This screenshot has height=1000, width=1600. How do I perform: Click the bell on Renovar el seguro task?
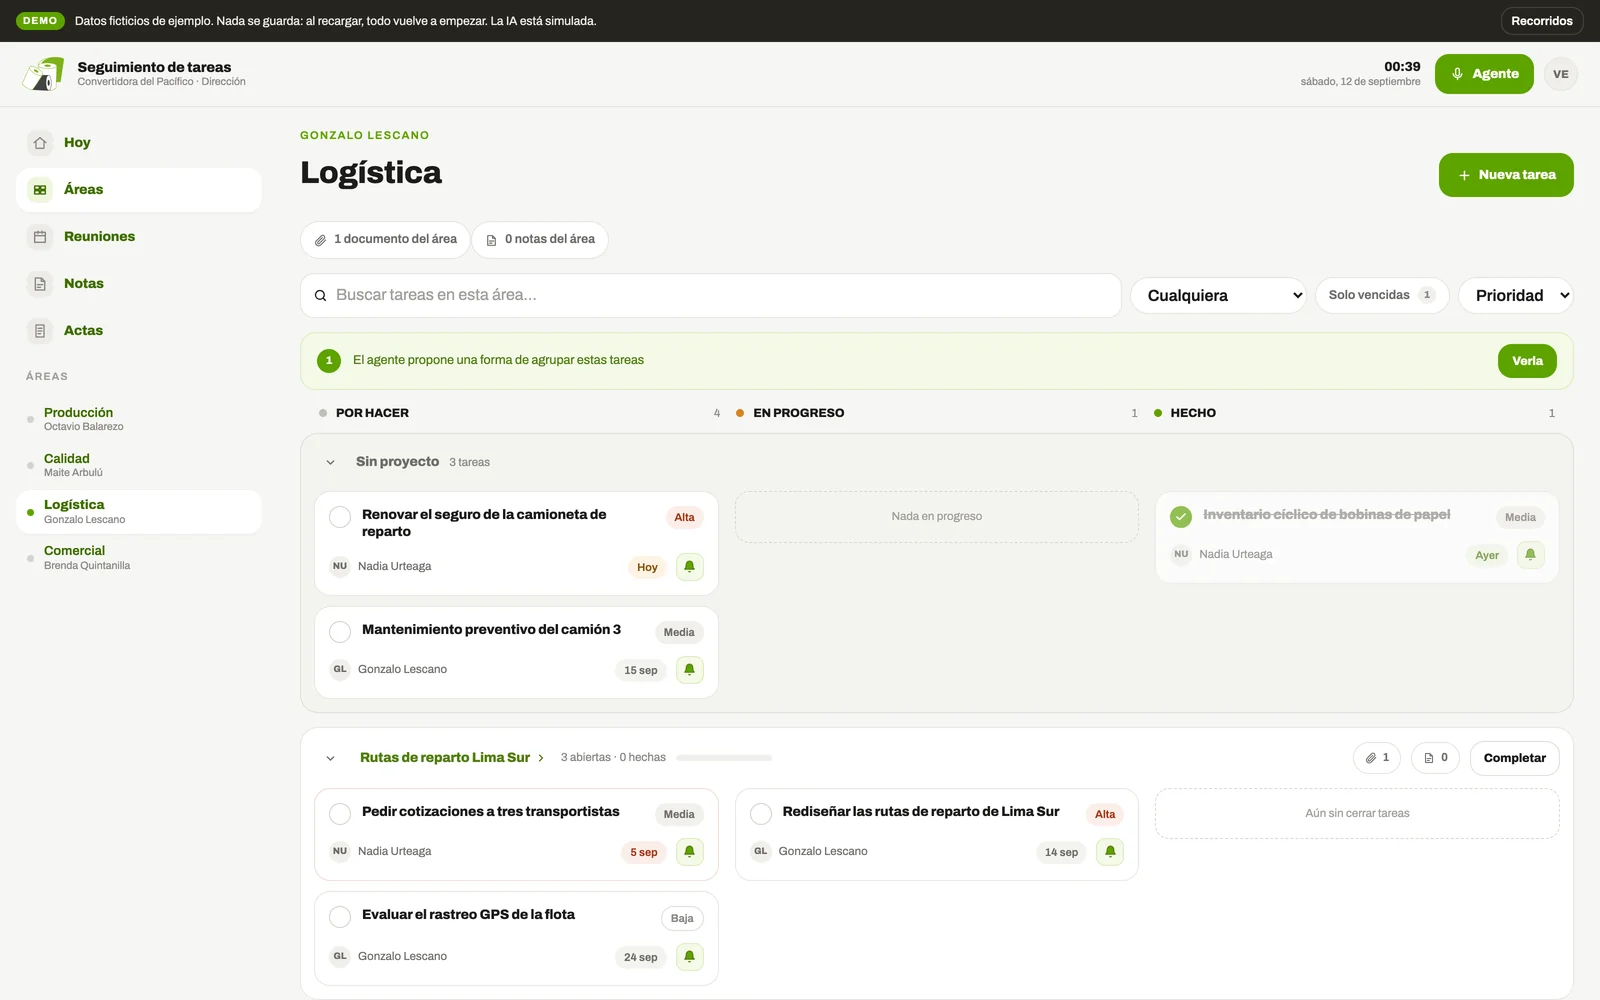[x=690, y=567]
